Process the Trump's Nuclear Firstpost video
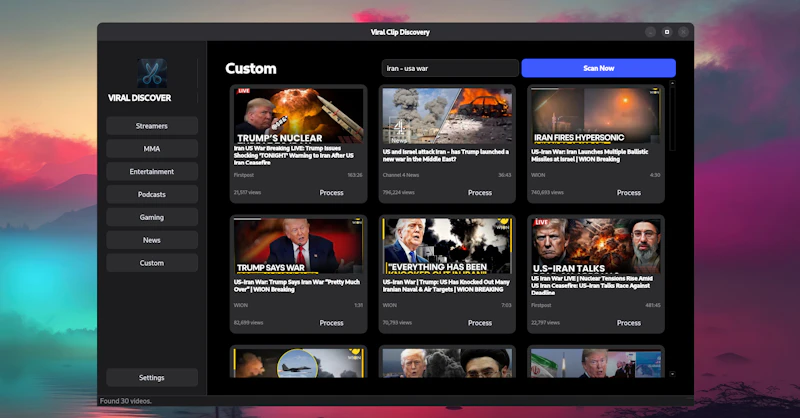This screenshot has width=800, height=418. 331,193
